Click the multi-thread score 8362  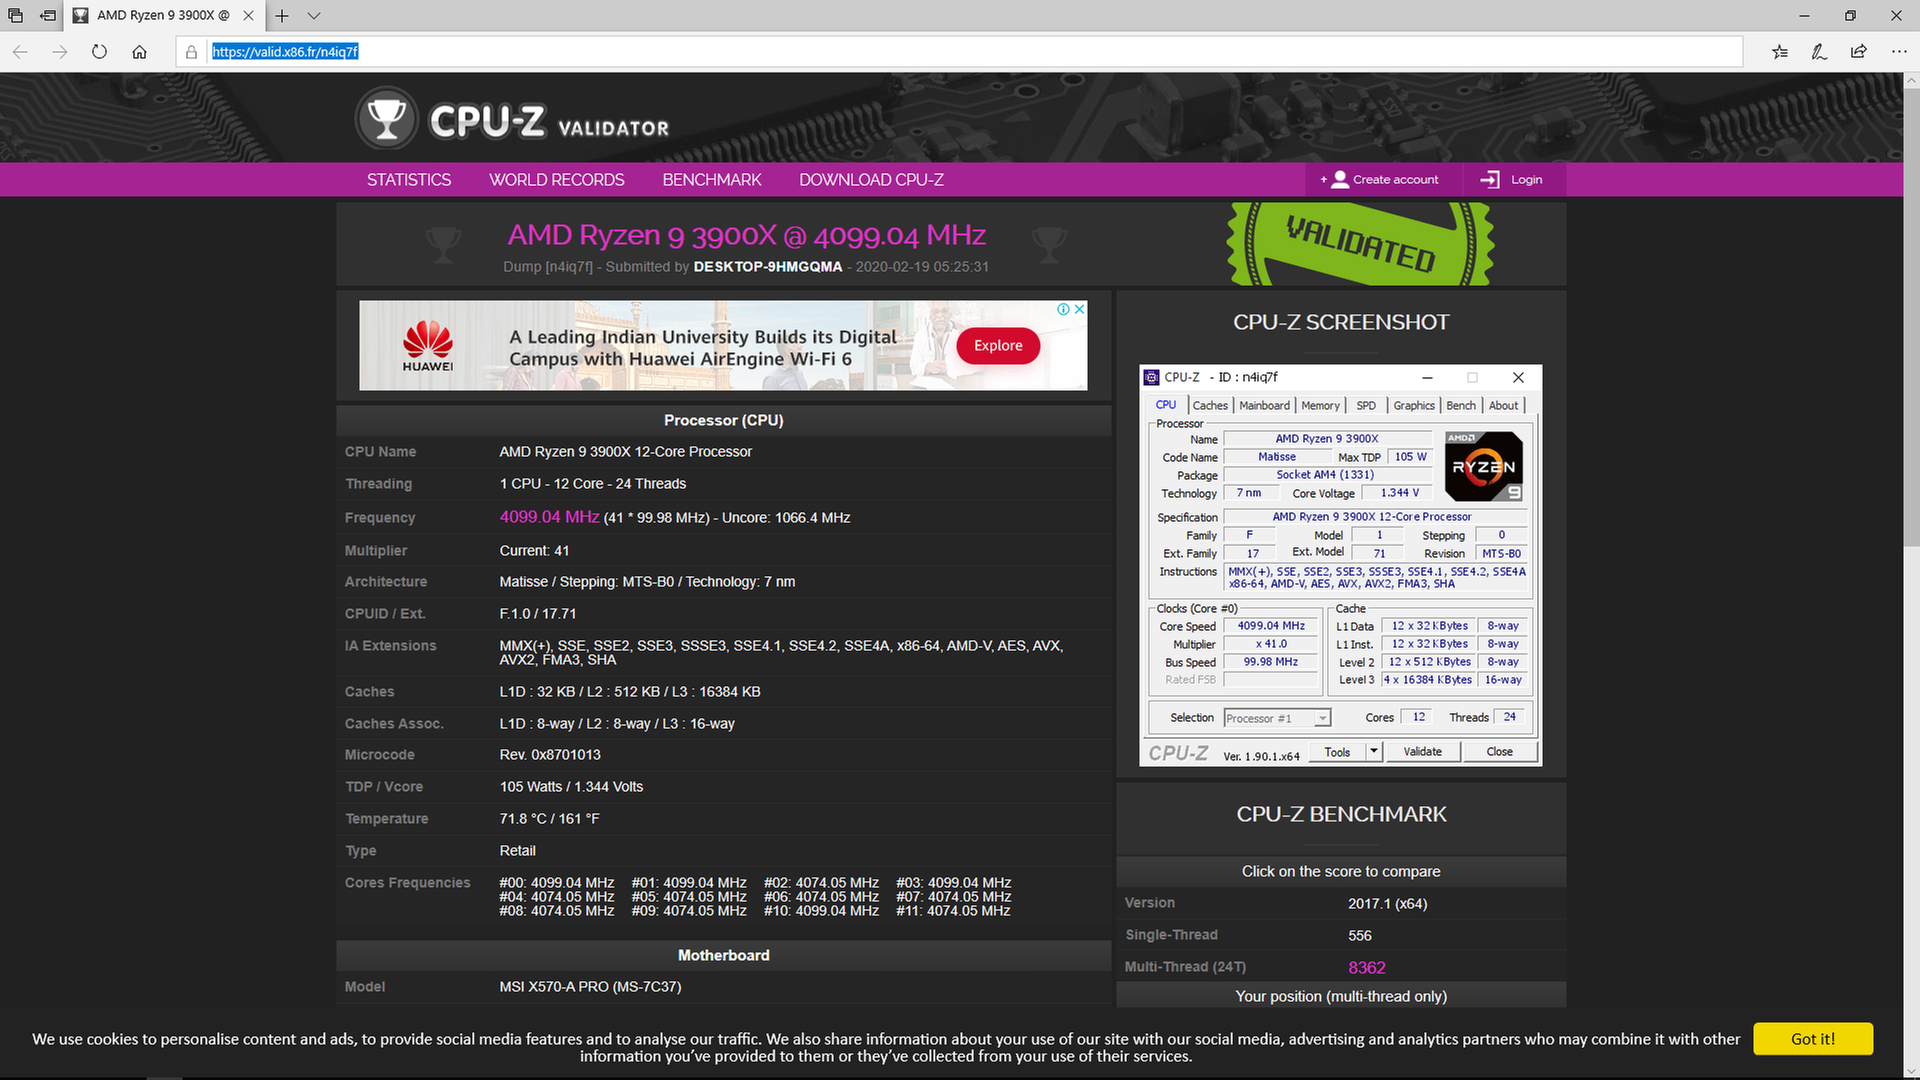[x=1366, y=967]
